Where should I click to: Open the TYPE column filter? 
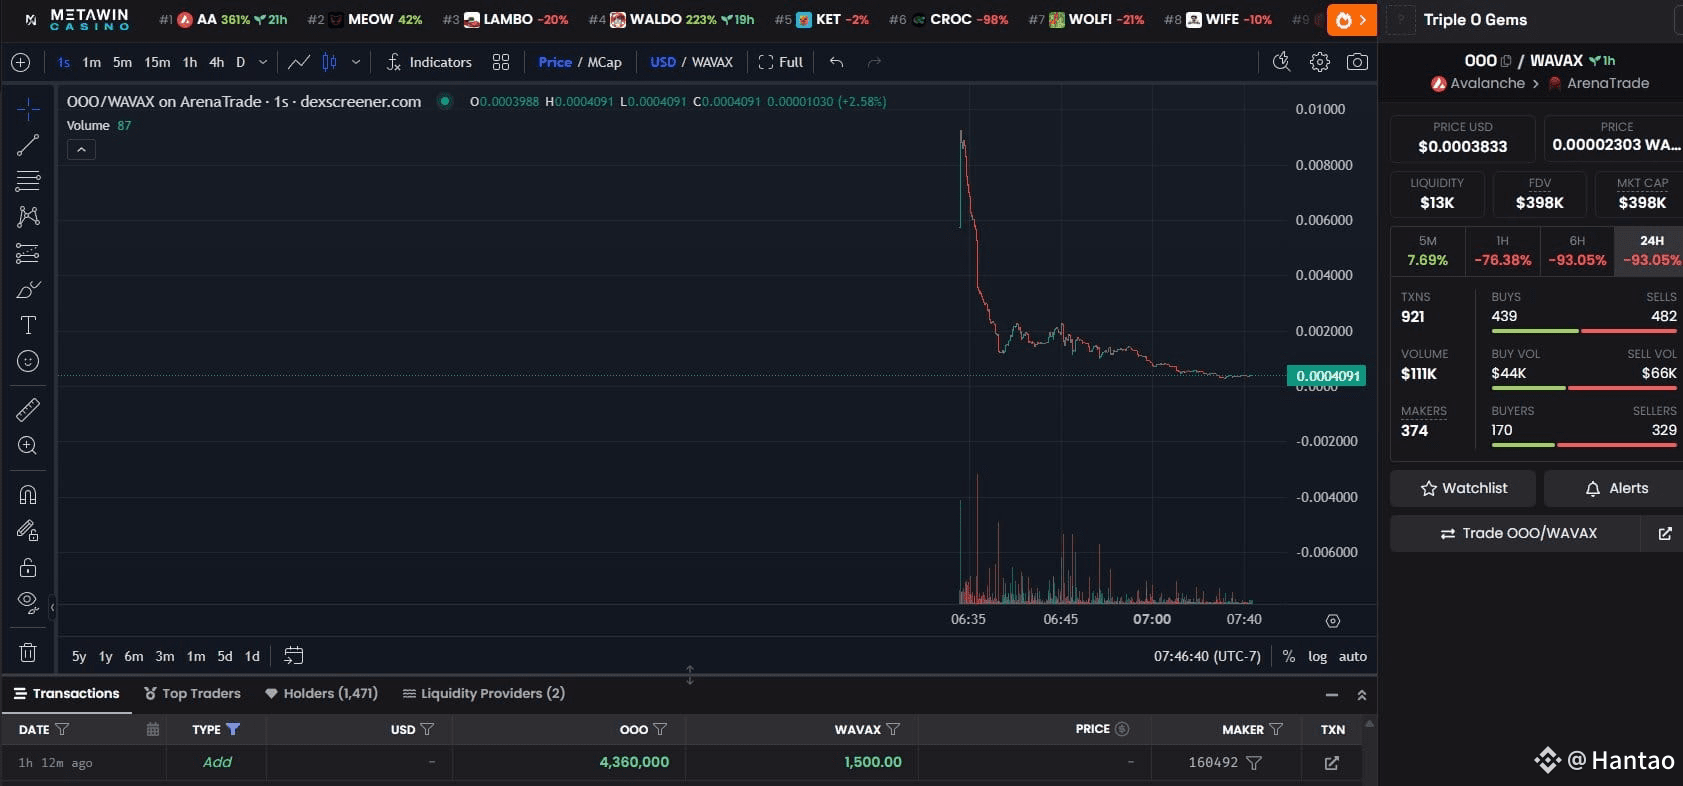pyautogui.click(x=233, y=729)
